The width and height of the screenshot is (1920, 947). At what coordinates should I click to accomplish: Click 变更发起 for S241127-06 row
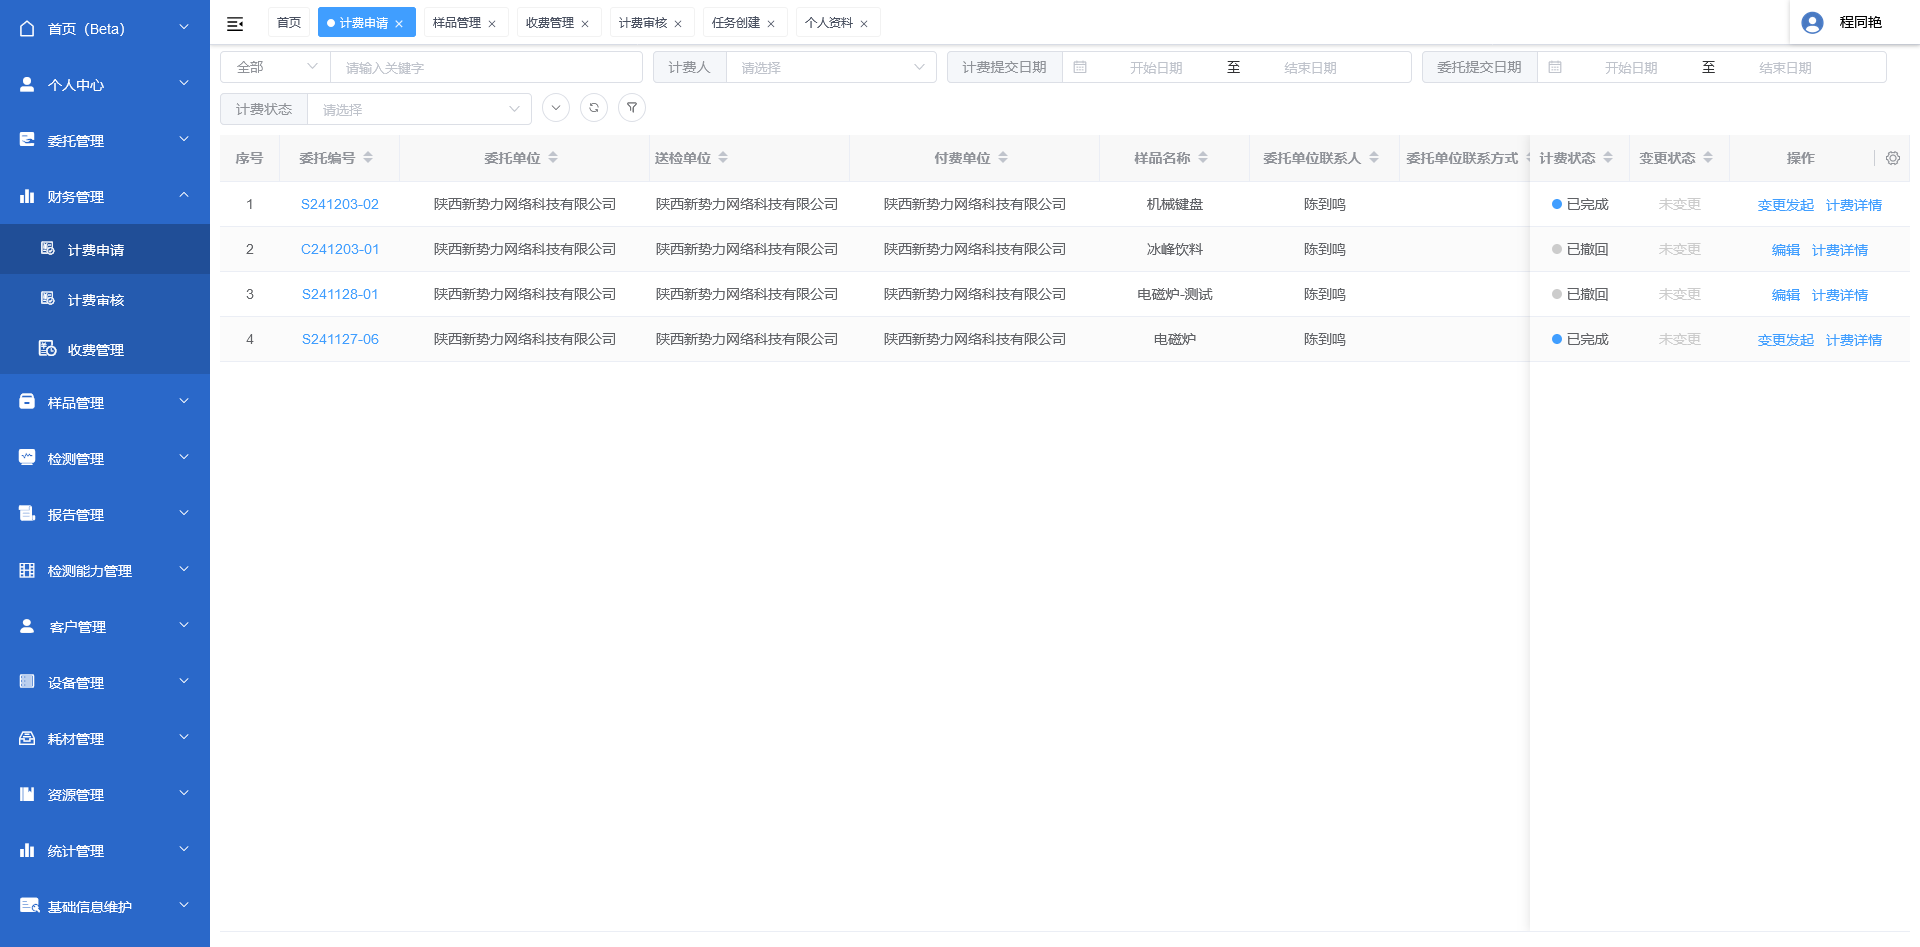(x=1786, y=340)
